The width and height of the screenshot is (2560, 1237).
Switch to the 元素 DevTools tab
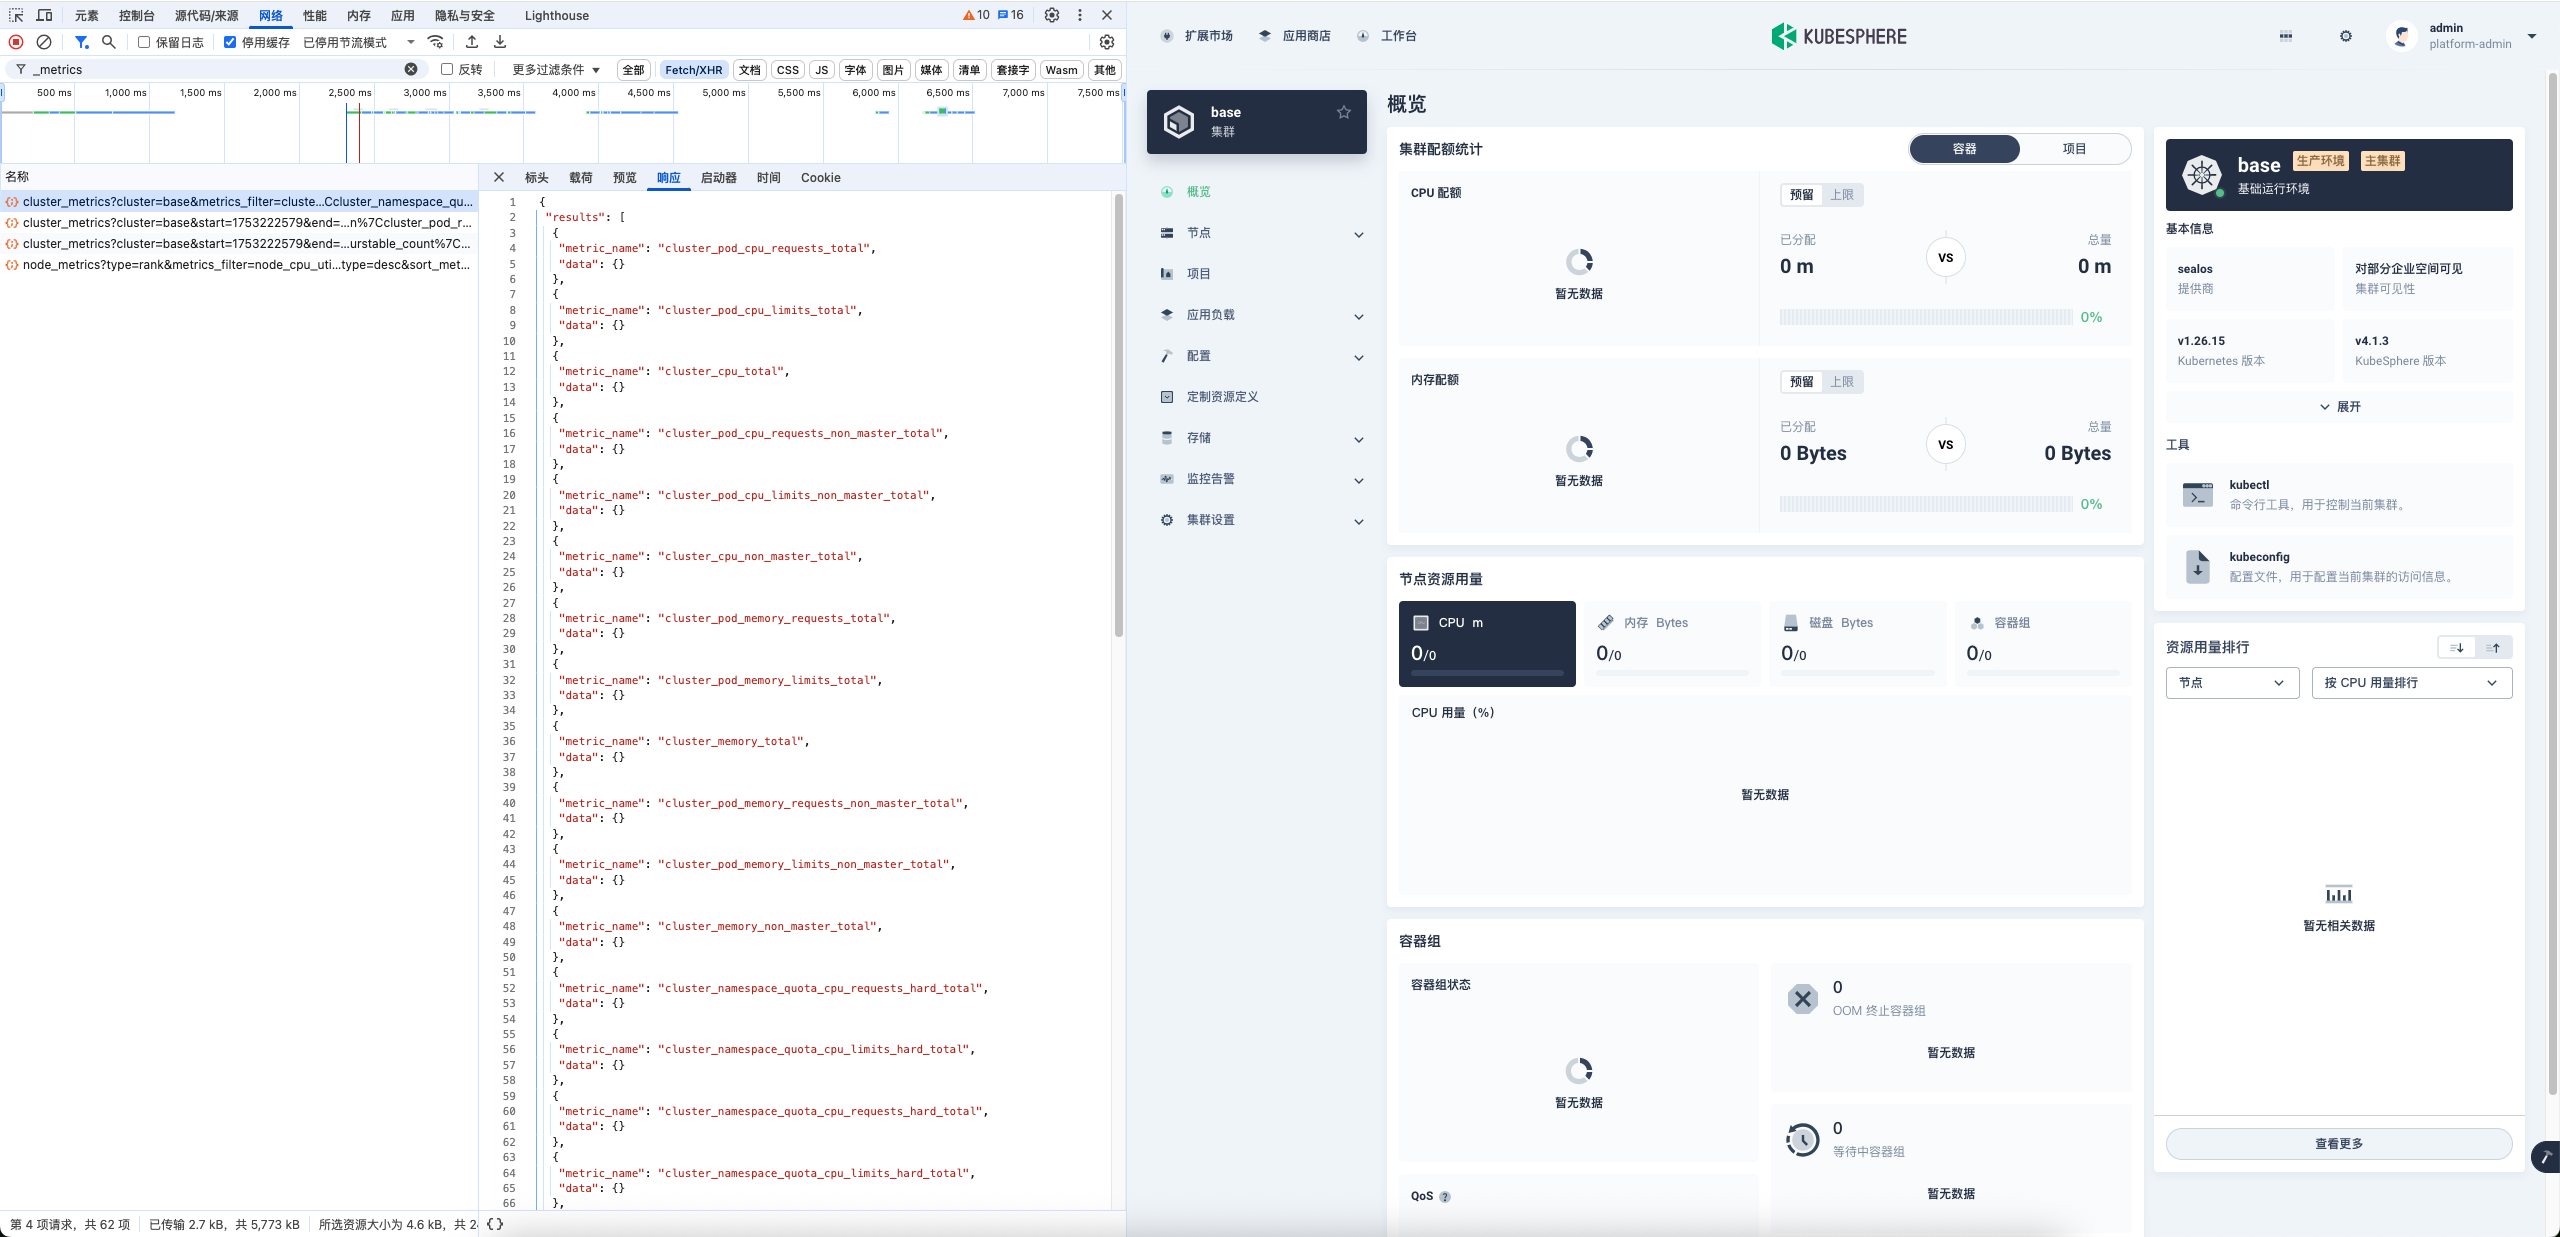coord(87,15)
